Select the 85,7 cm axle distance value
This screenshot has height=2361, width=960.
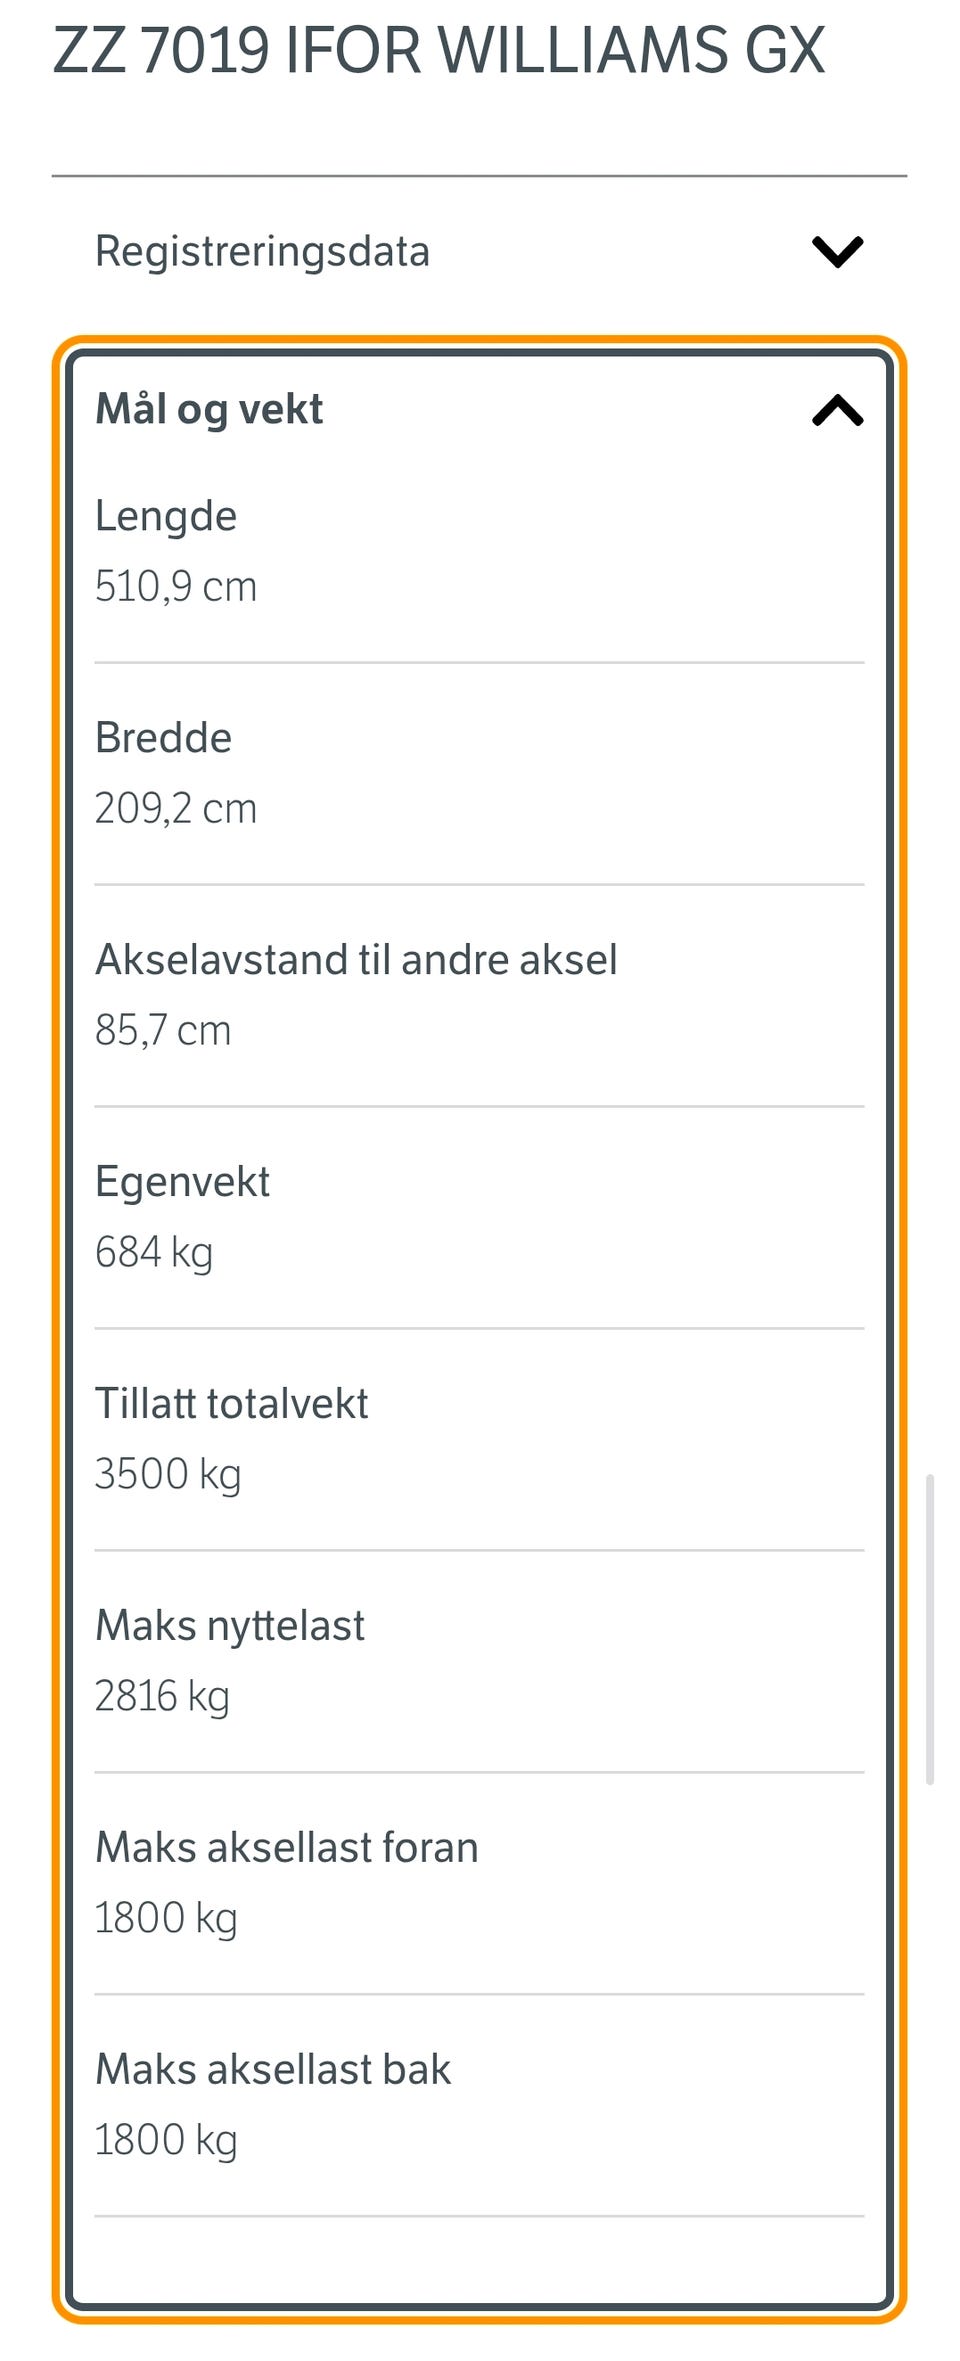[x=163, y=1030]
